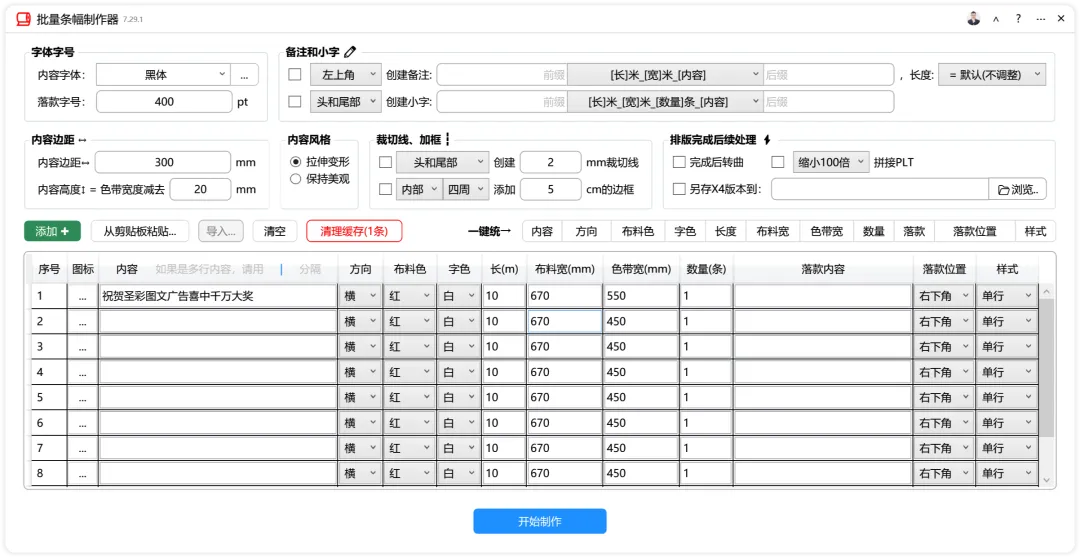Screen dimensions: 1080x558
Task: Click the 布料色 unify tab
Action: [x=637, y=231]
